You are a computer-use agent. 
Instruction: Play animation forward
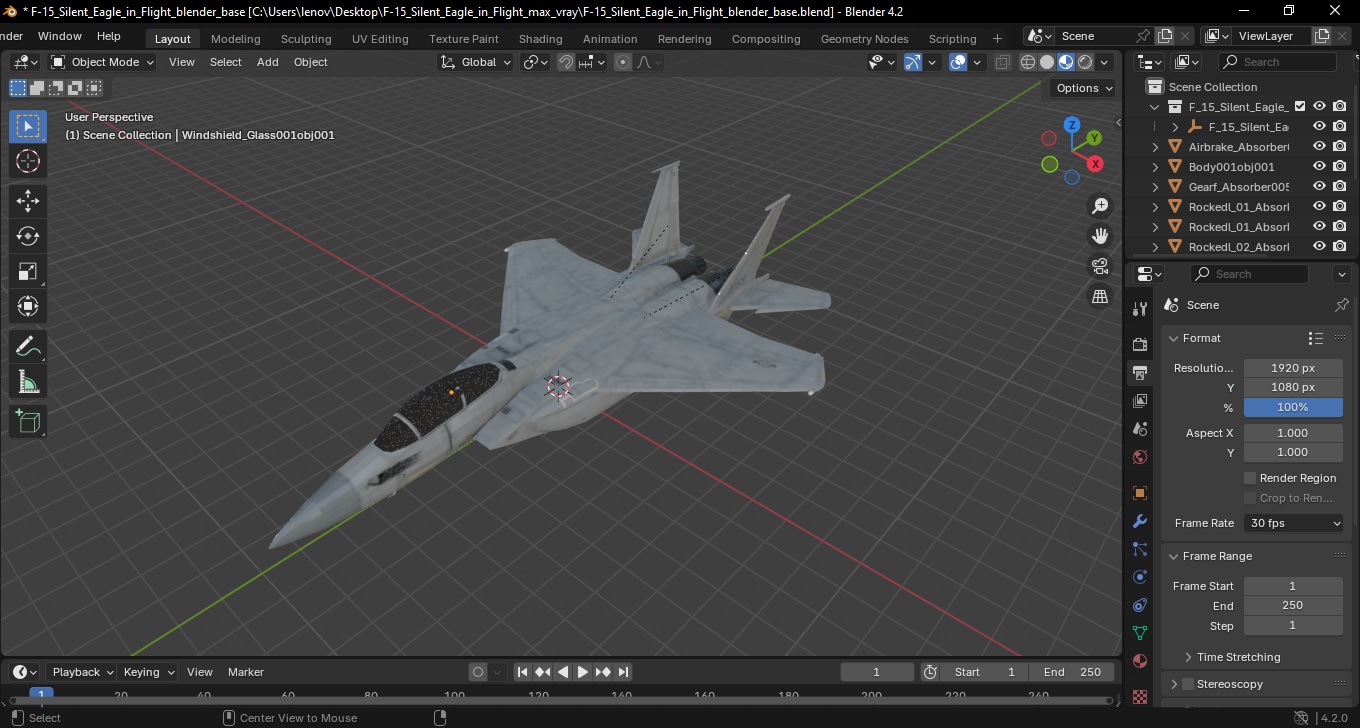pos(582,672)
